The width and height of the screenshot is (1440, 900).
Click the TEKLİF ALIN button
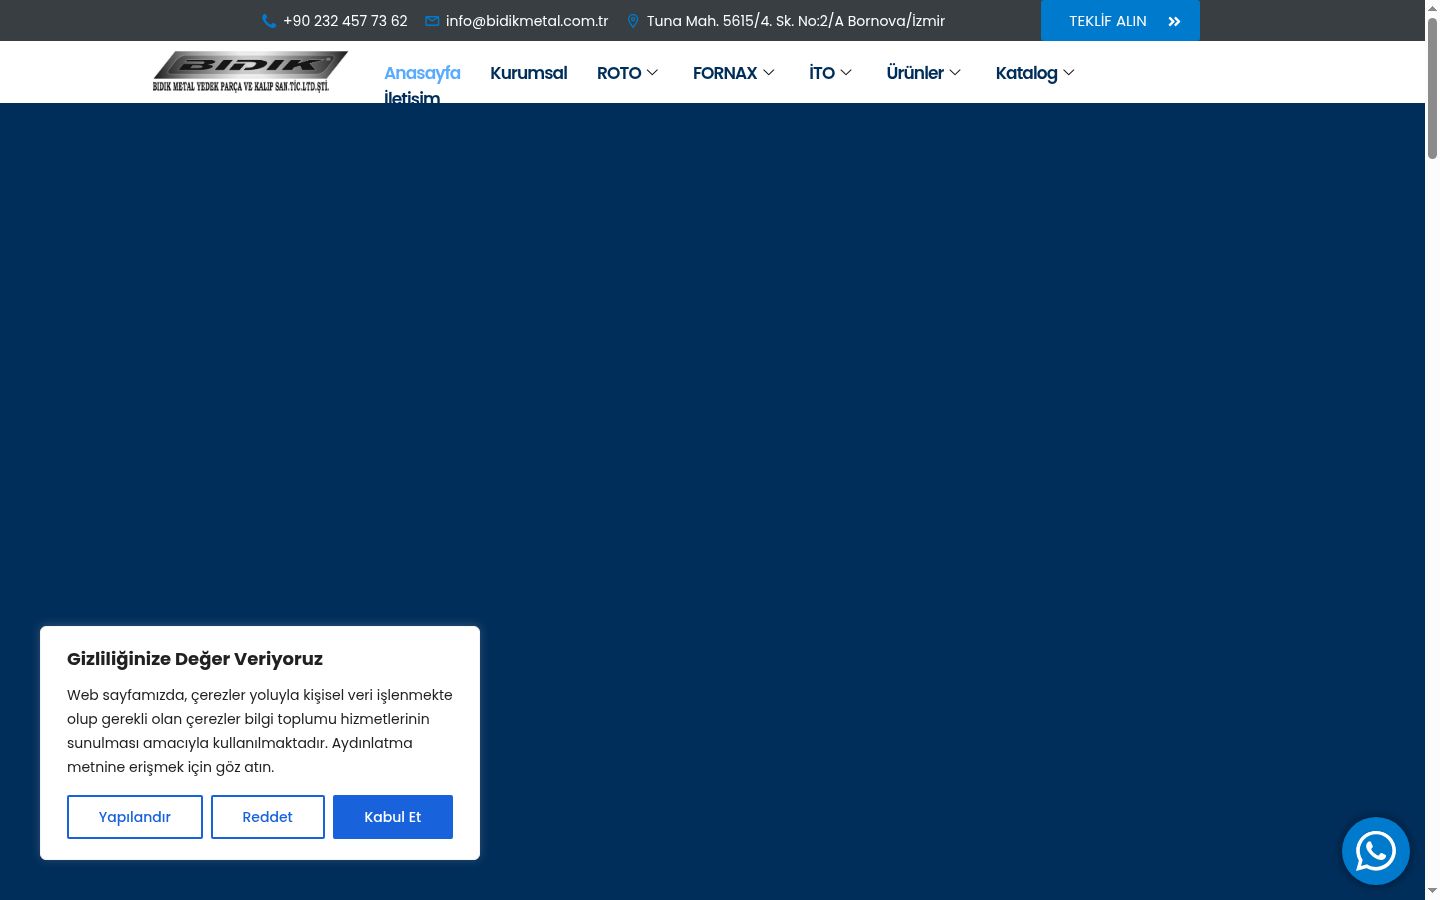1120,20
